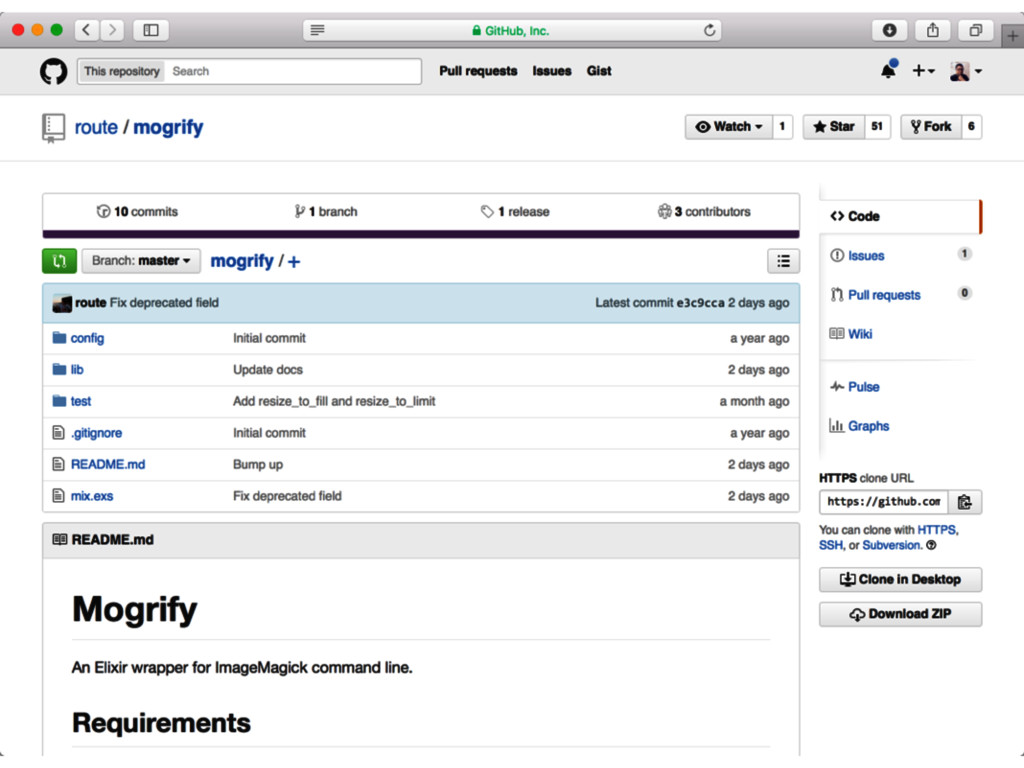Open the clone help question mark icon

point(931,545)
